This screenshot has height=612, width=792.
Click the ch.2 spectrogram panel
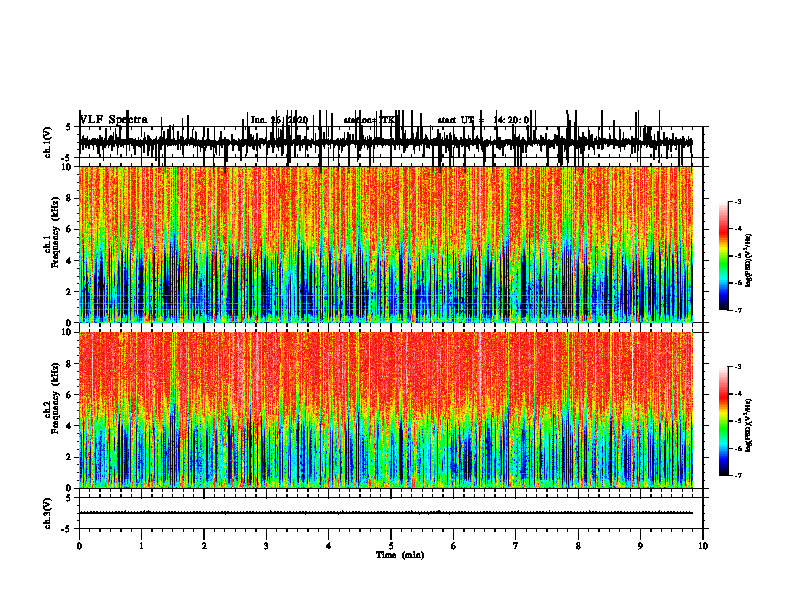tap(386, 410)
